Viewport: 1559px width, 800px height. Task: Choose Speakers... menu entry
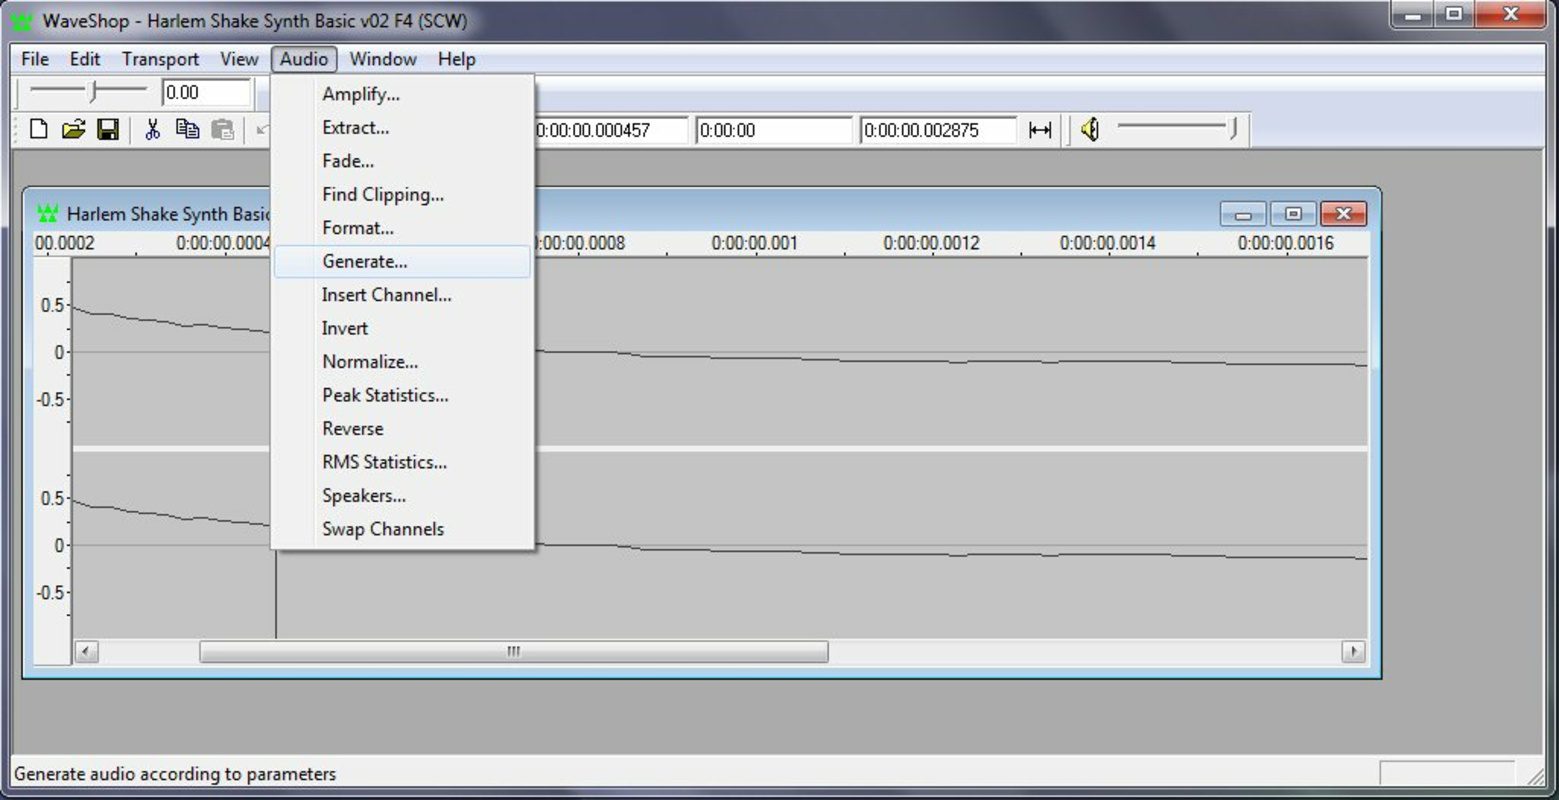(402, 496)
